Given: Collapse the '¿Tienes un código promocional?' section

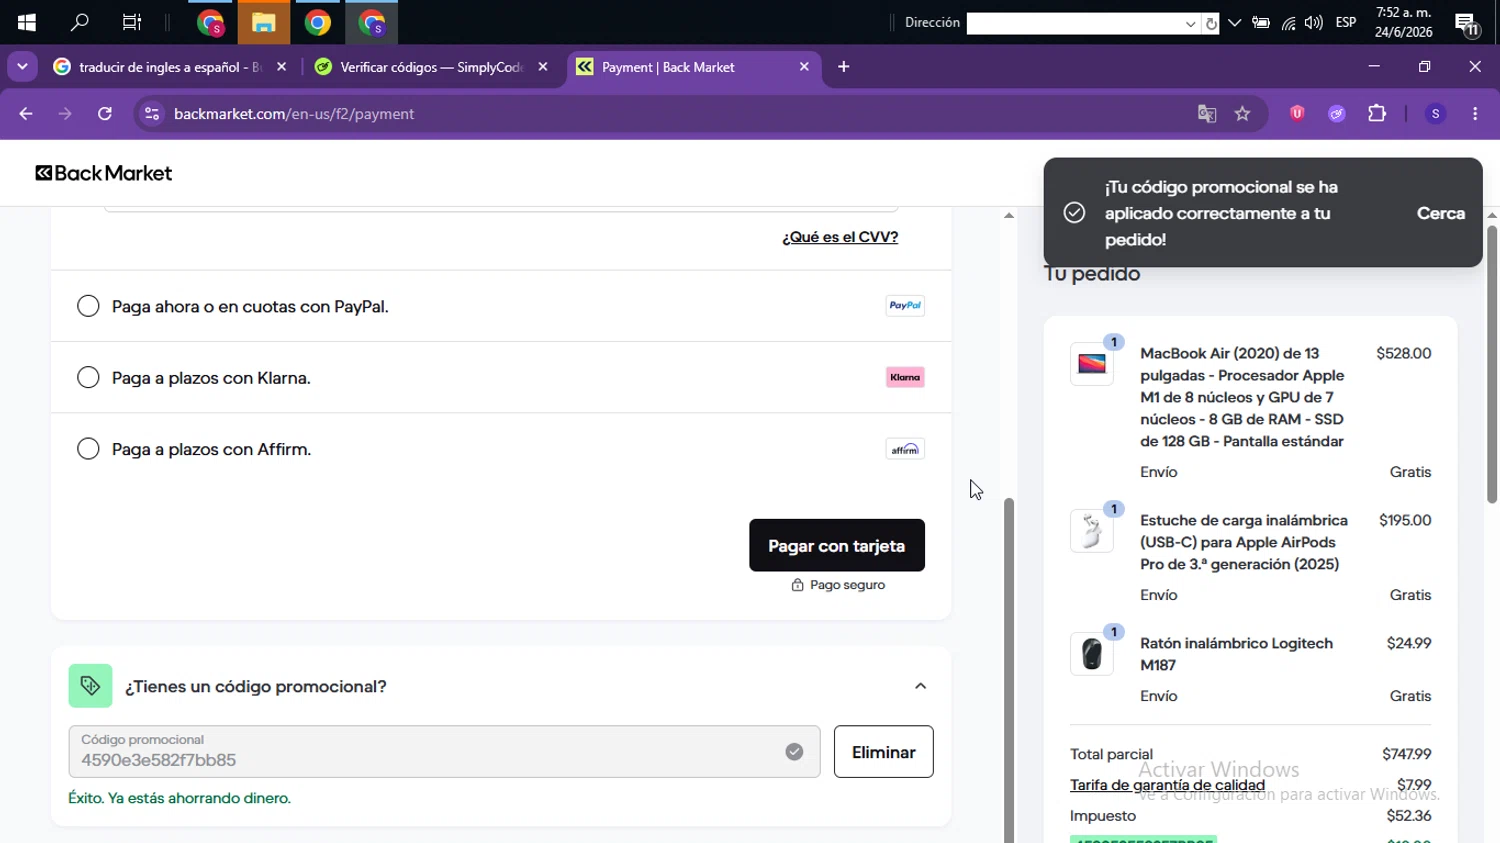Looking at the screenshot, I should pyautogui.click(x=921, y=686).
